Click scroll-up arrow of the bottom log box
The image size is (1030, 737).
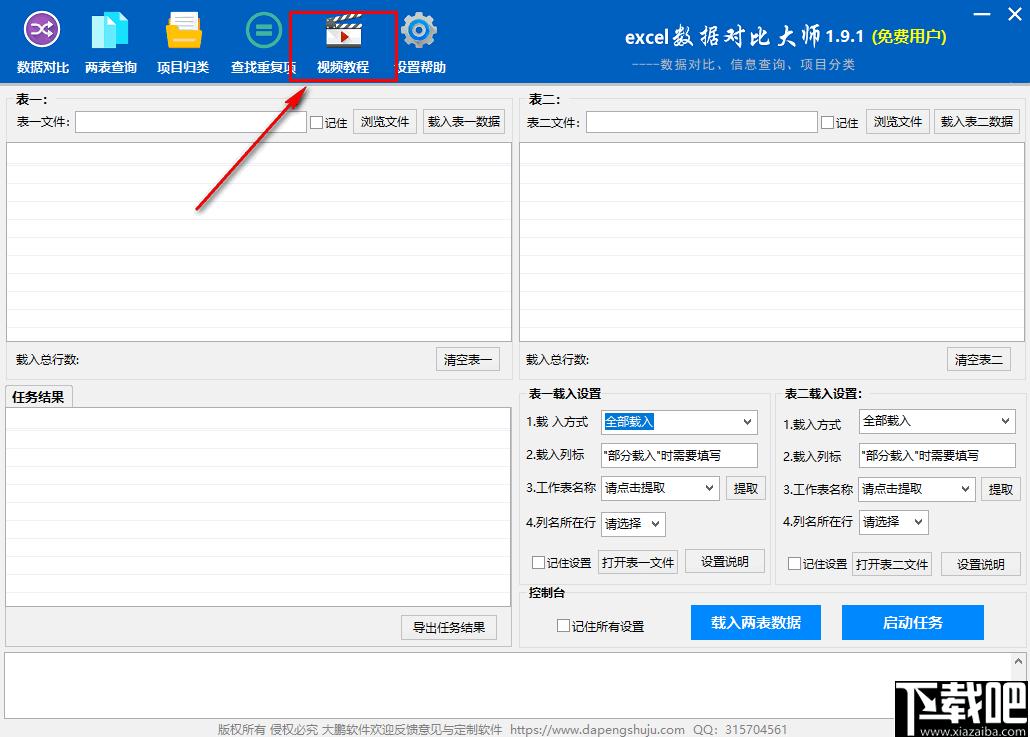(1018, 661)
